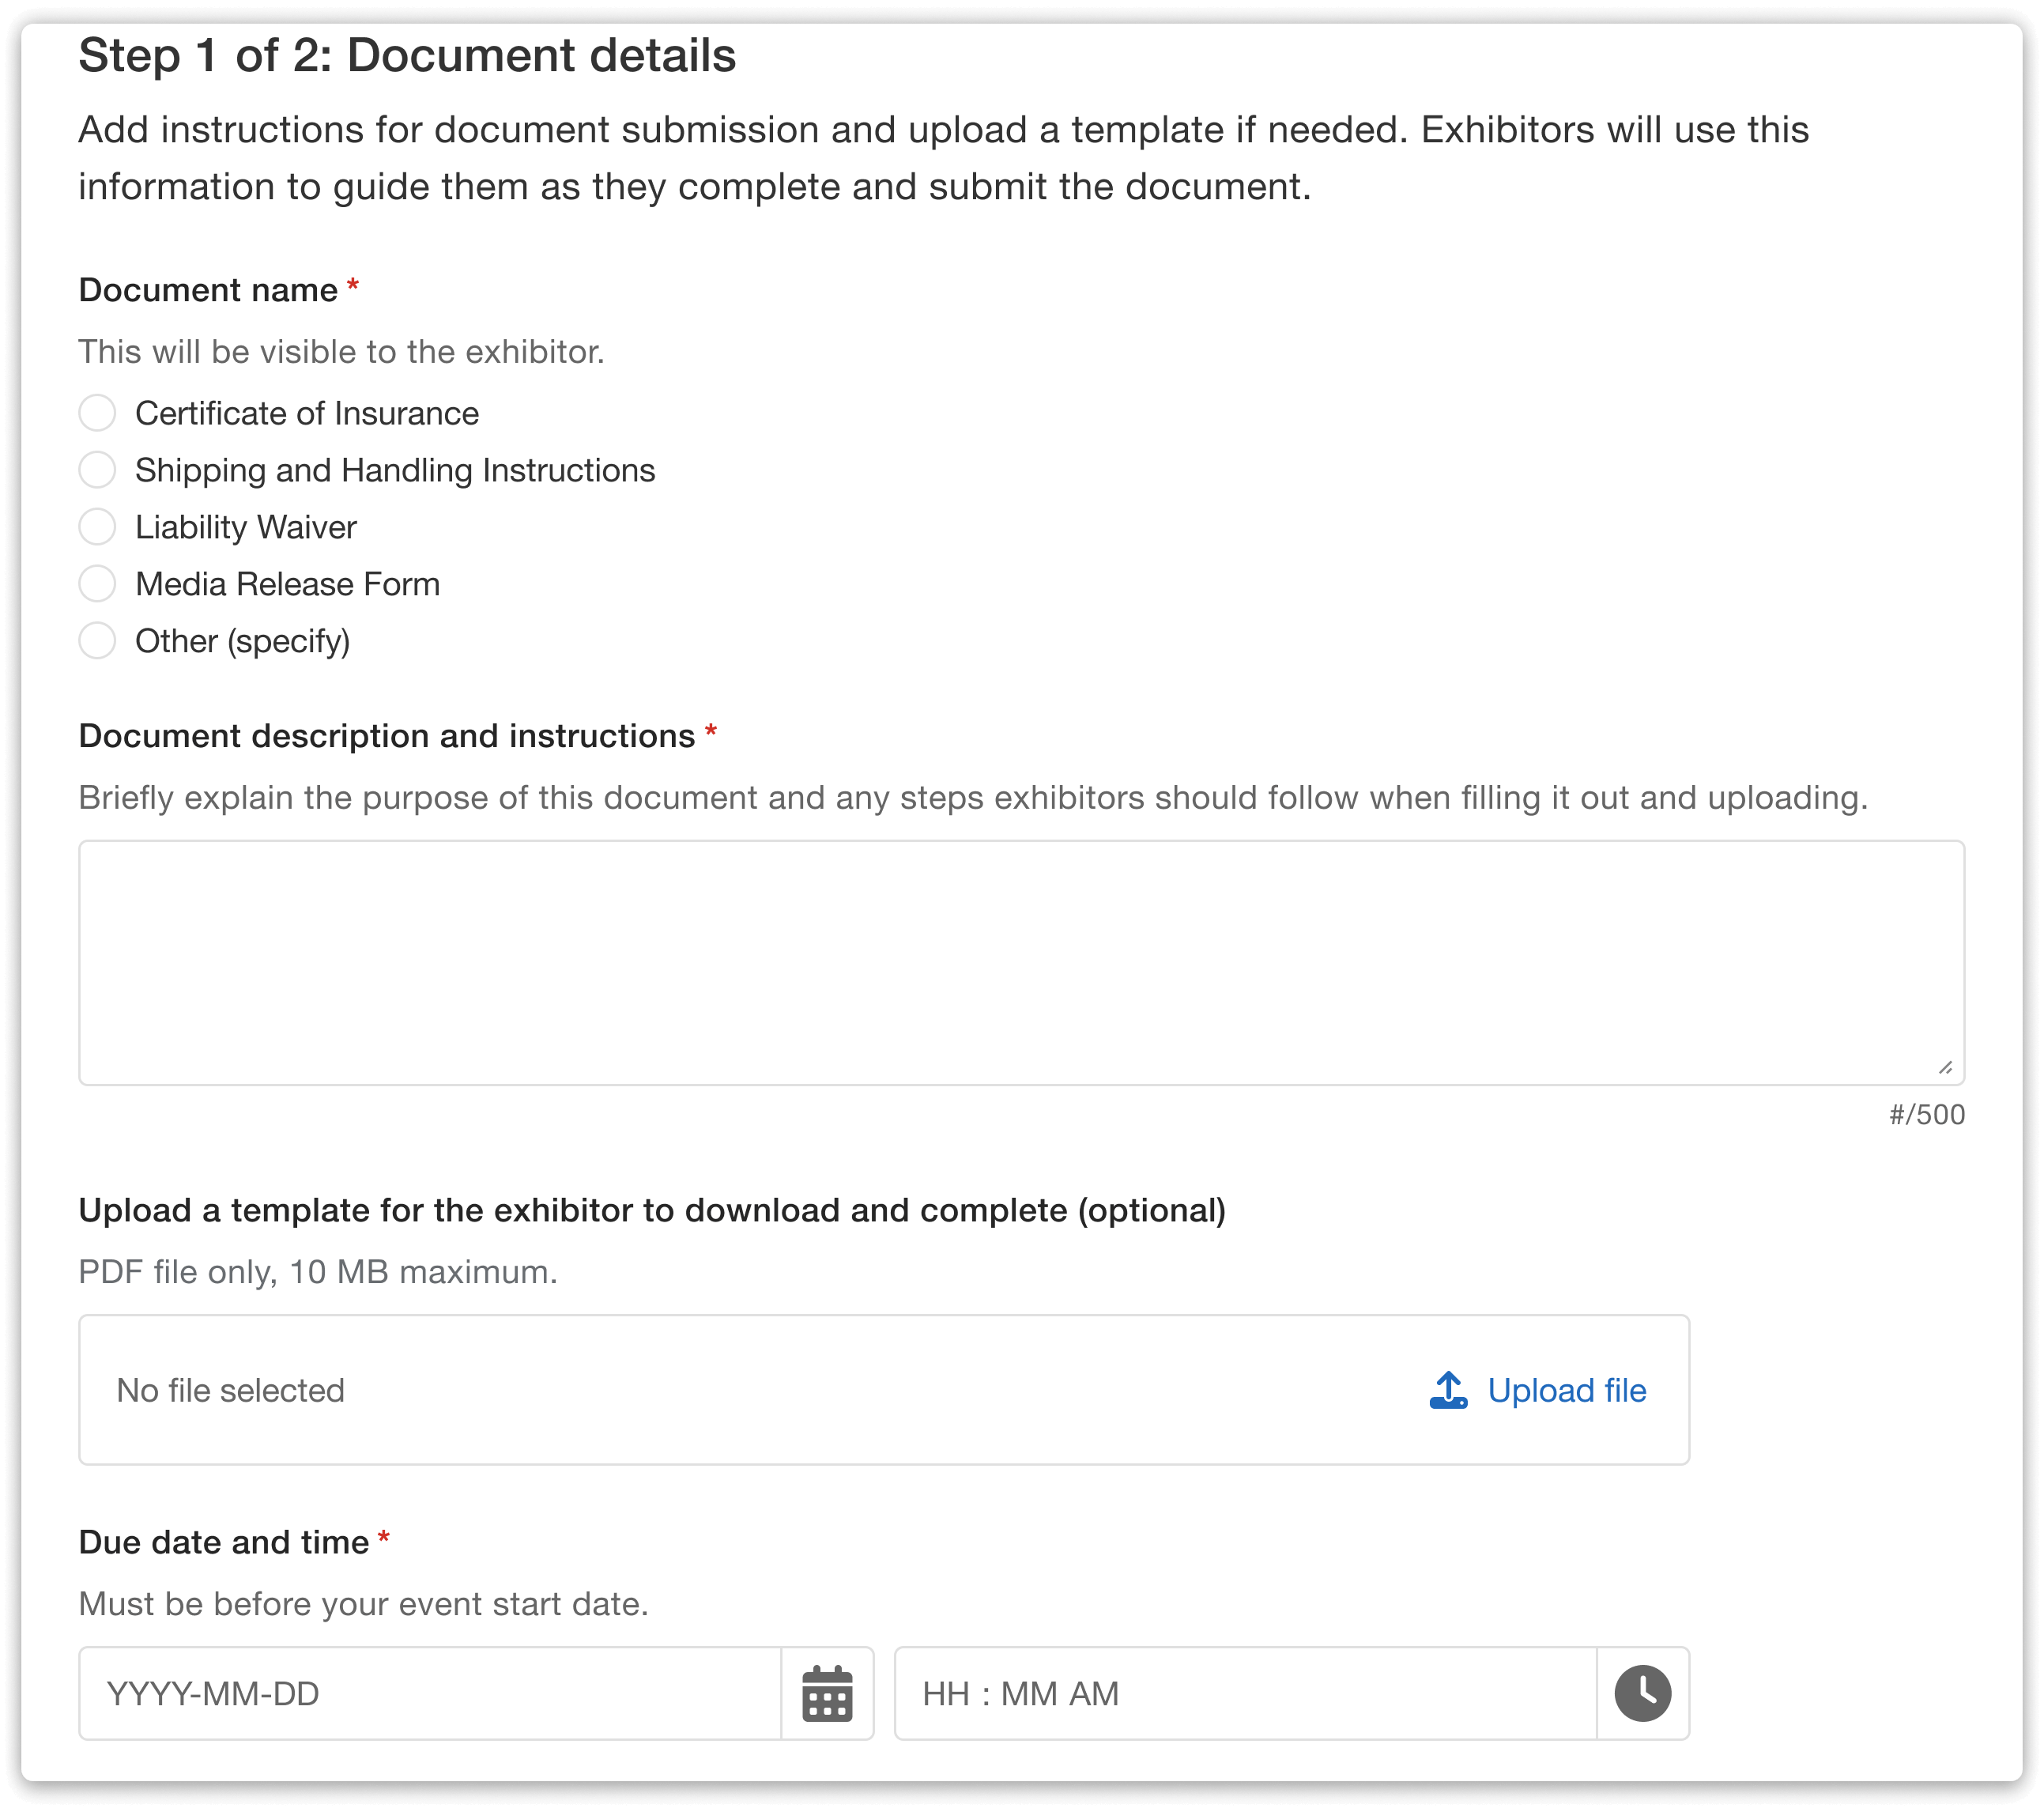
Task: Click the Document name required asterisk
Action: [x=352, y=287]
